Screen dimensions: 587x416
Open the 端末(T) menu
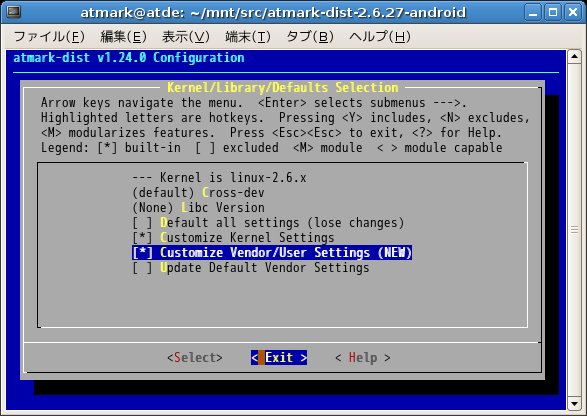248,37
